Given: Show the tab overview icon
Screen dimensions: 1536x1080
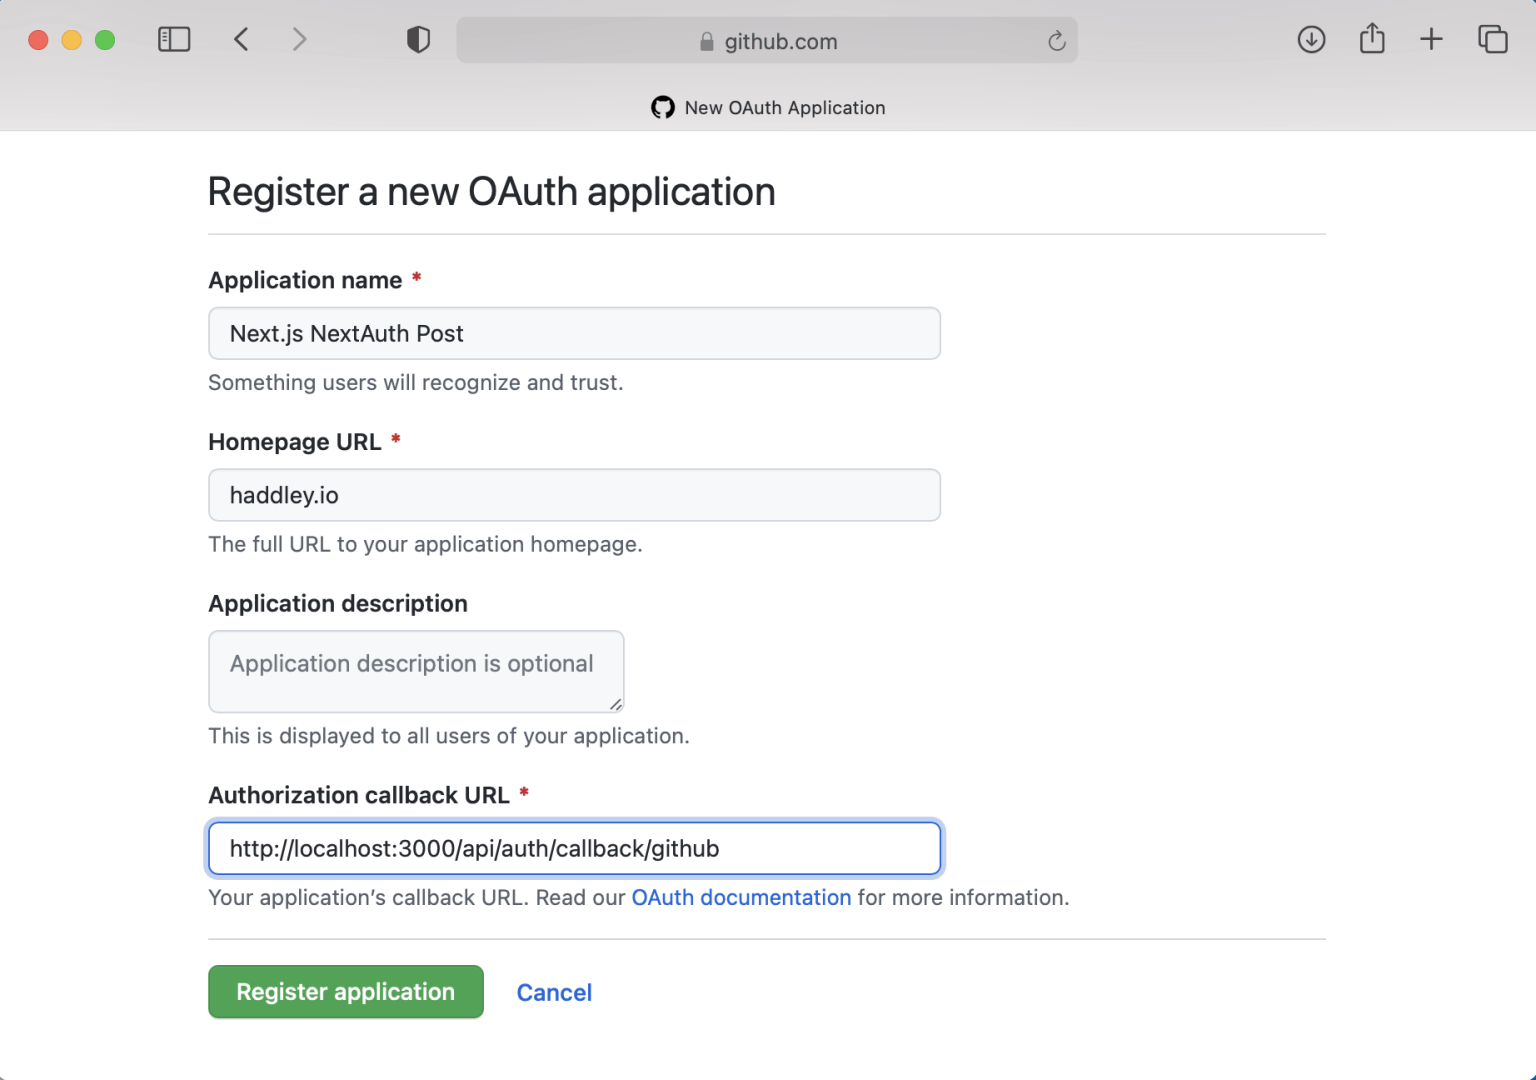Looking at the screenshot, I should point(1492,40).
